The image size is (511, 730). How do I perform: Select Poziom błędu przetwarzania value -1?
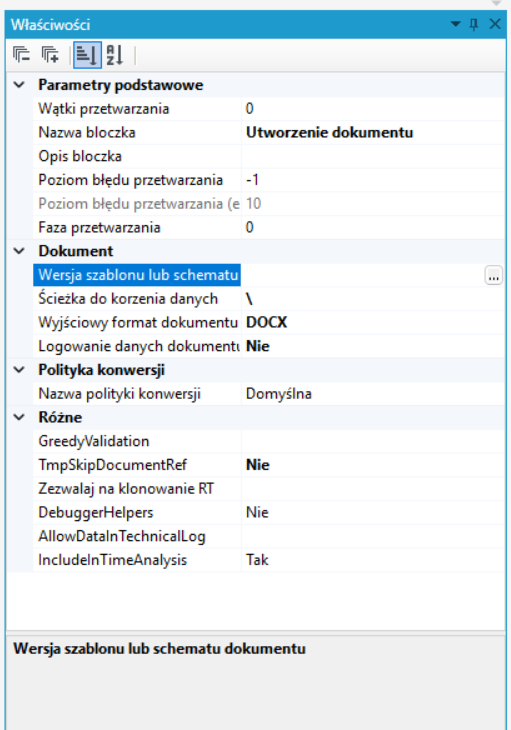373,180
